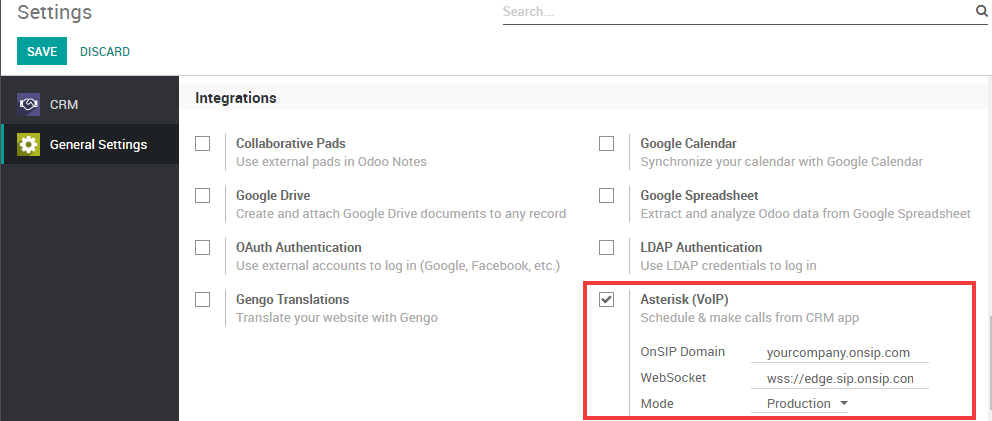Tick the Google Spreadsheet checkbox
The image size is (992, 421).
606,195
